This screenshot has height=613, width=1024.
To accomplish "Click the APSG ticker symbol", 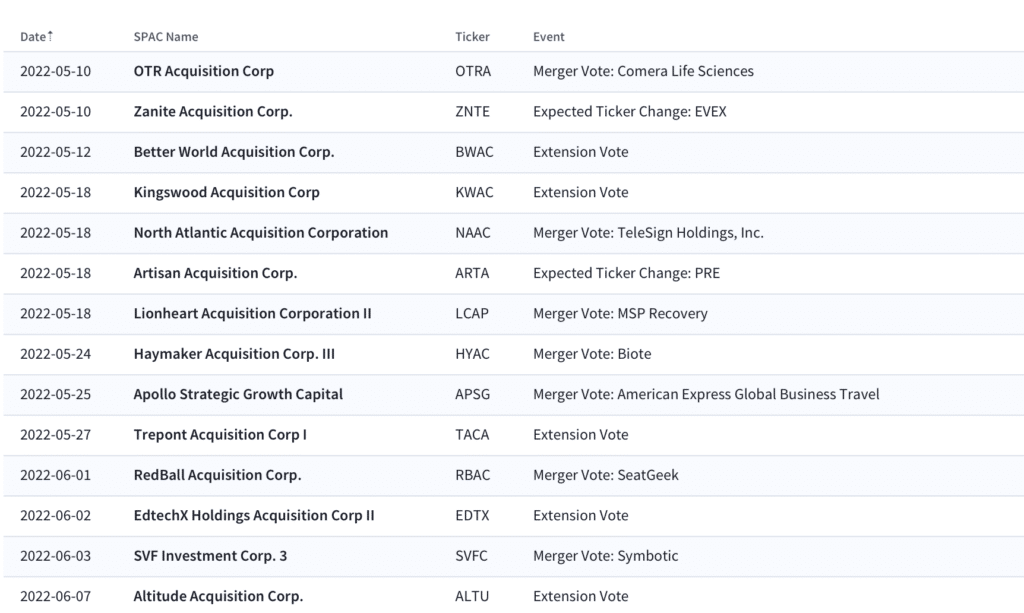I will tap(473, 394).
